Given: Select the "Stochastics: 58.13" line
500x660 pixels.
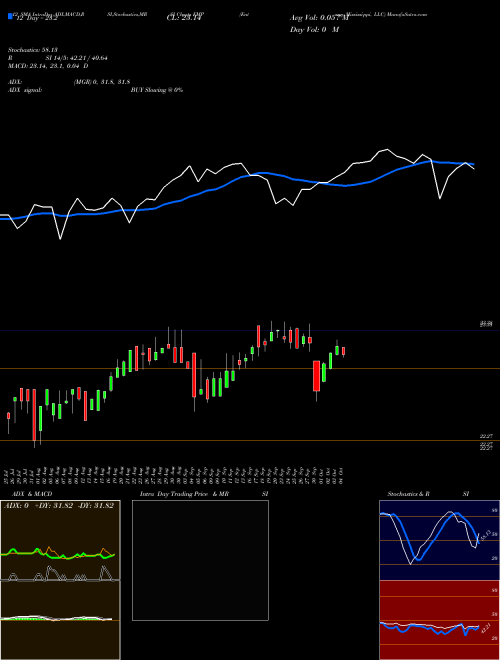Looking at the screenshot, I should coord(32,50).
